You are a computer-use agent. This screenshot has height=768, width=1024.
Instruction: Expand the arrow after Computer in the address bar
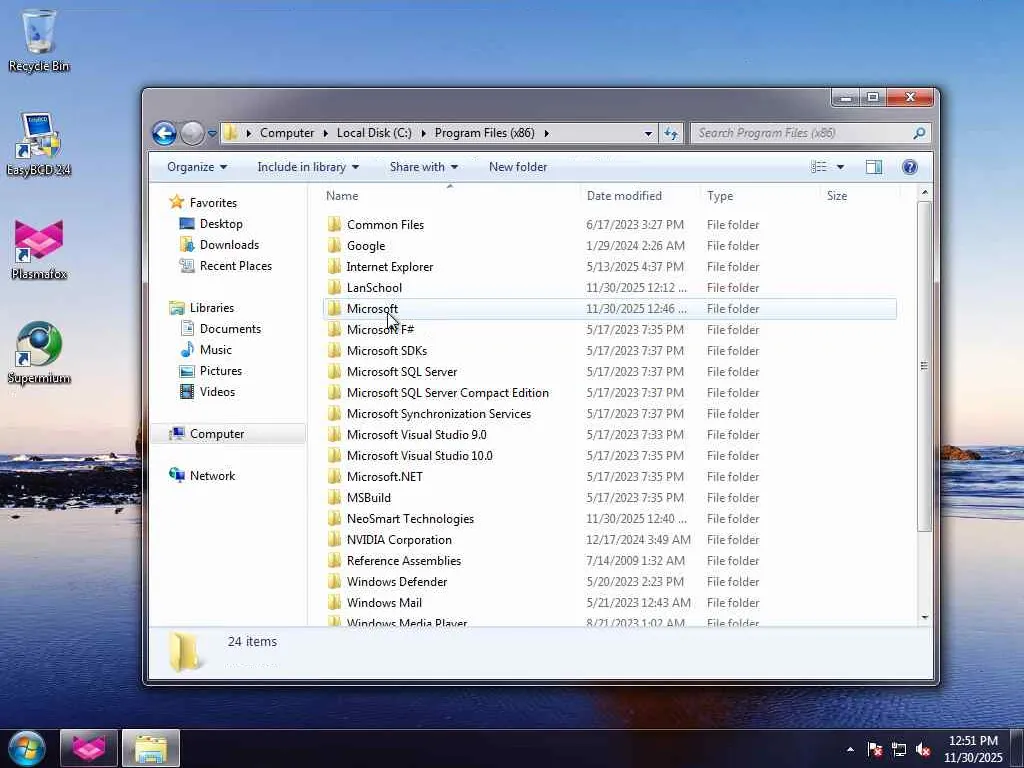pos(325,133)
